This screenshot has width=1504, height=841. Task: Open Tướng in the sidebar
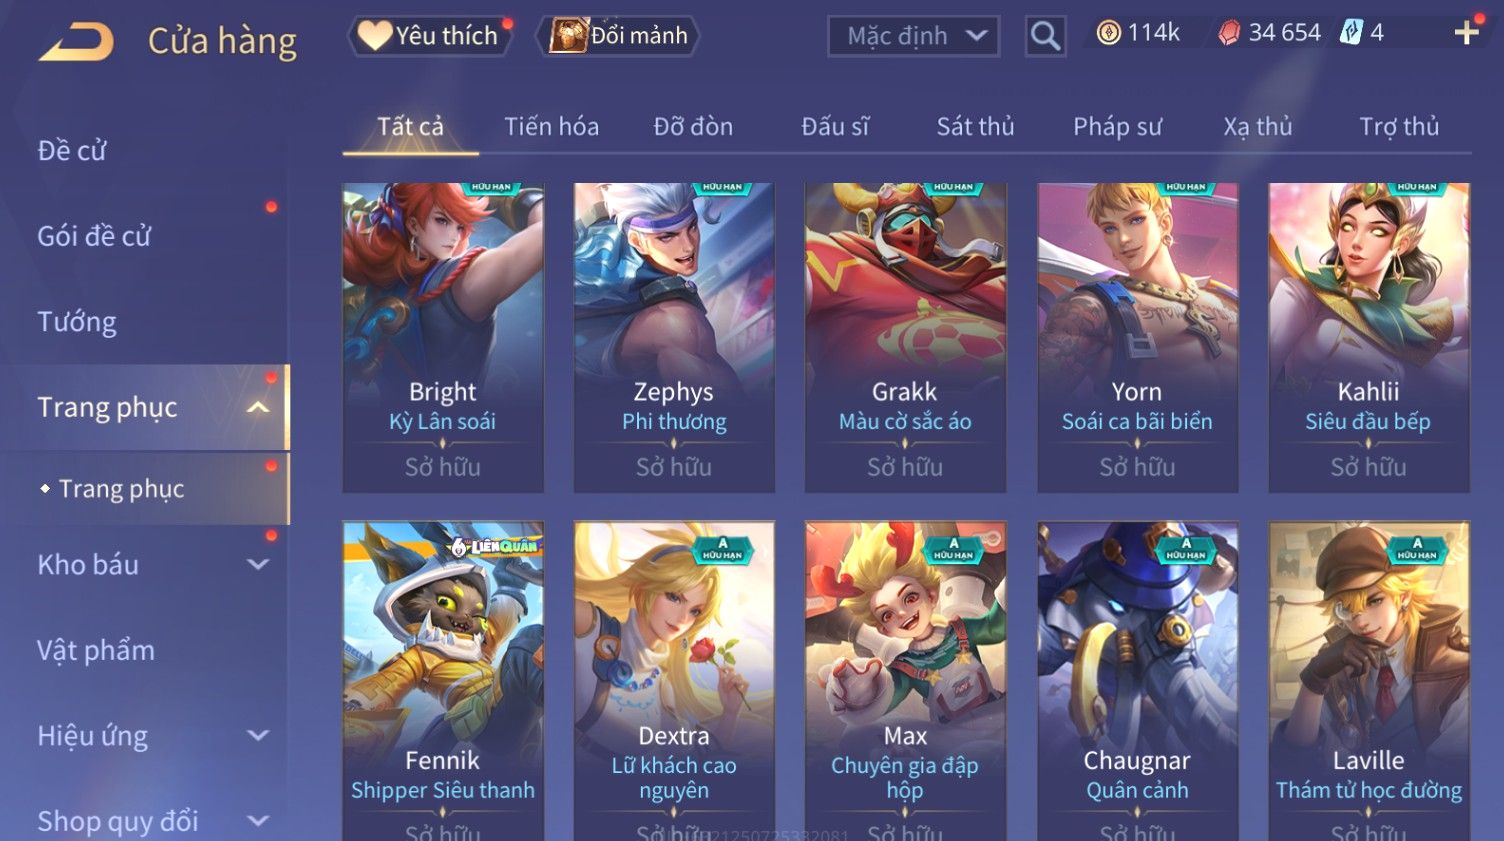[77, 322]
